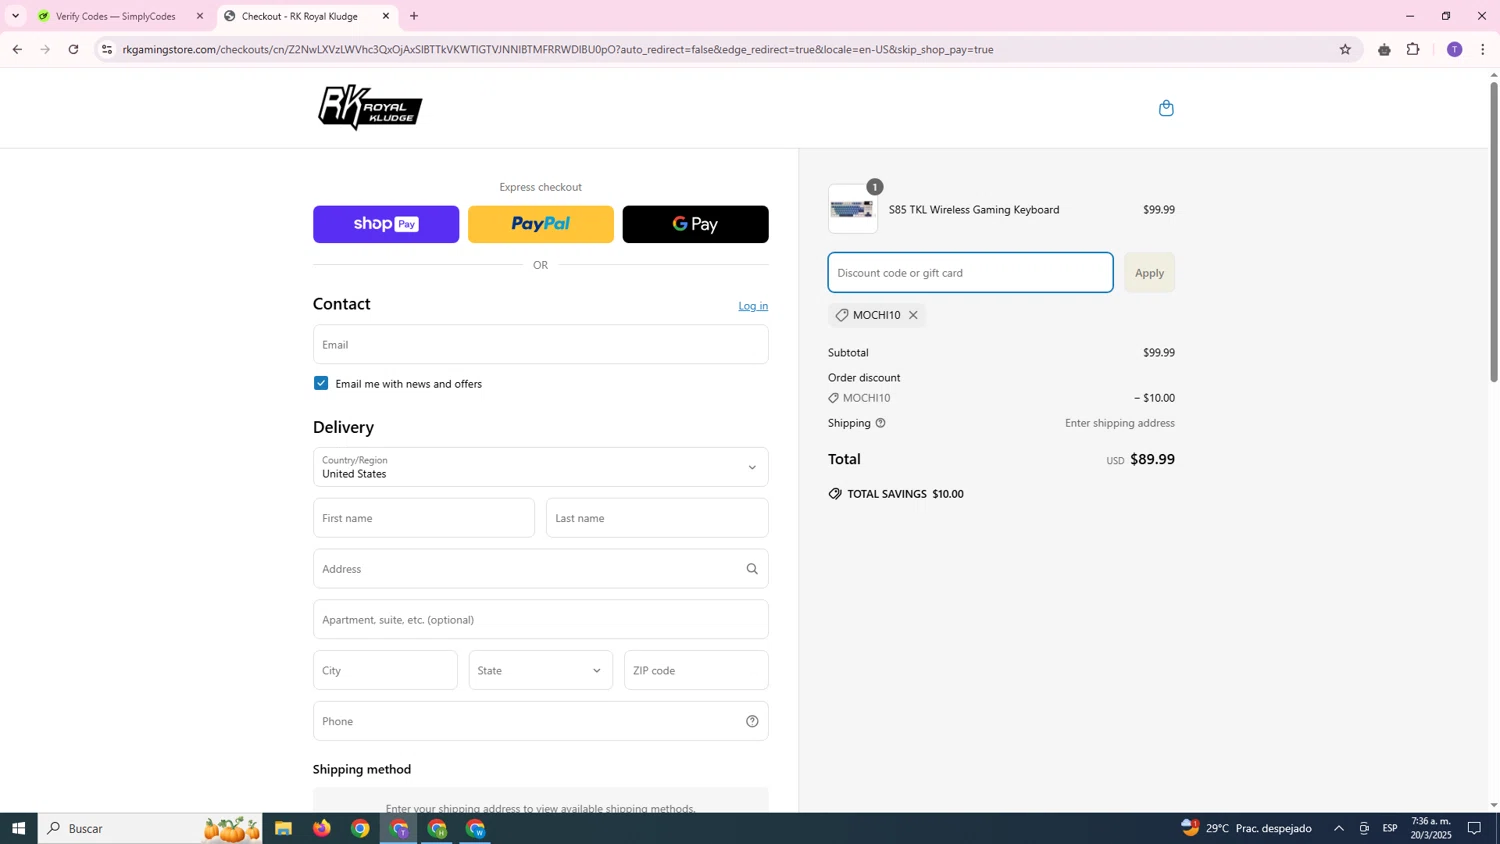Image resolution: width=1500 pixels, height=844 pixels.
Task: Click the Apply discount button
Action: [1149, 273]
